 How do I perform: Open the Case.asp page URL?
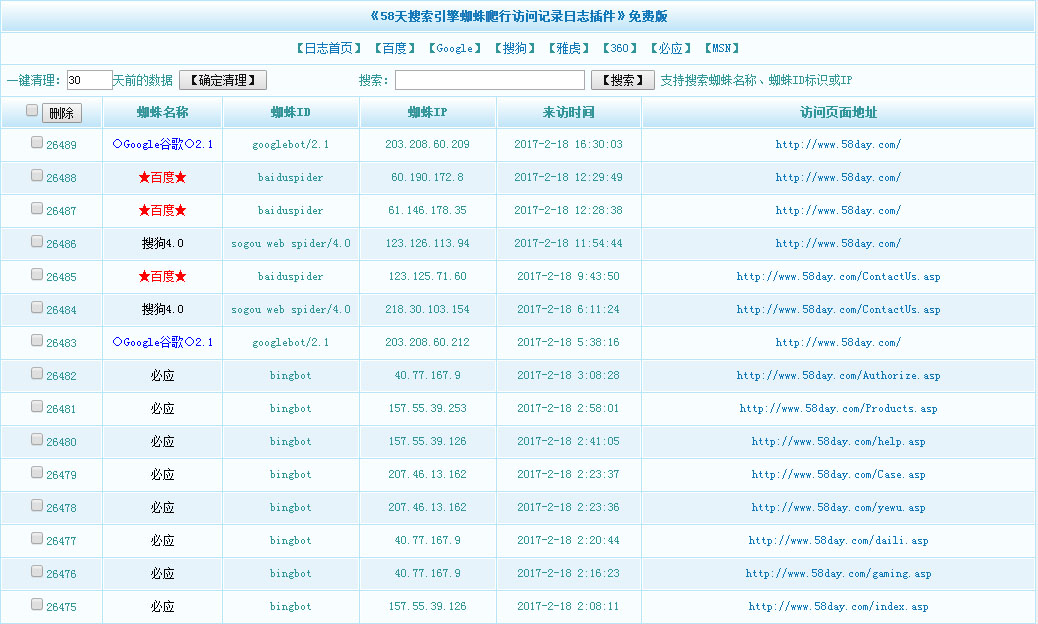(838, 474)
